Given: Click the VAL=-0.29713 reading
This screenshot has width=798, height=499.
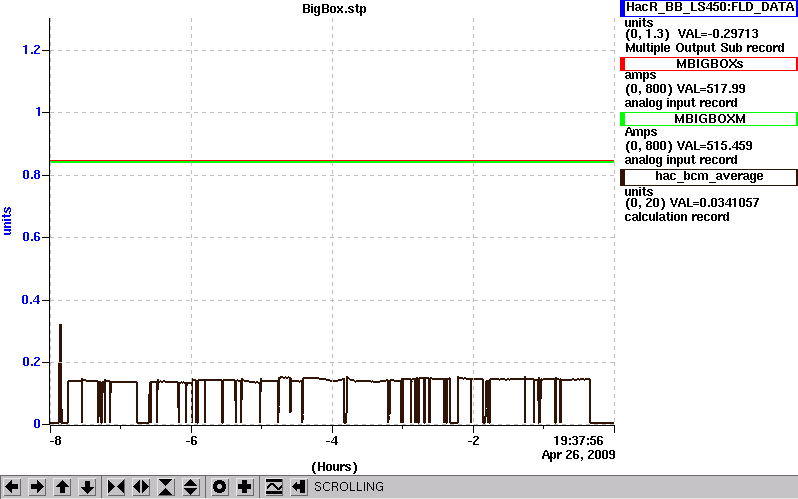Looking at the screenshot, I should pyautogui.click(x=718, y=34).
